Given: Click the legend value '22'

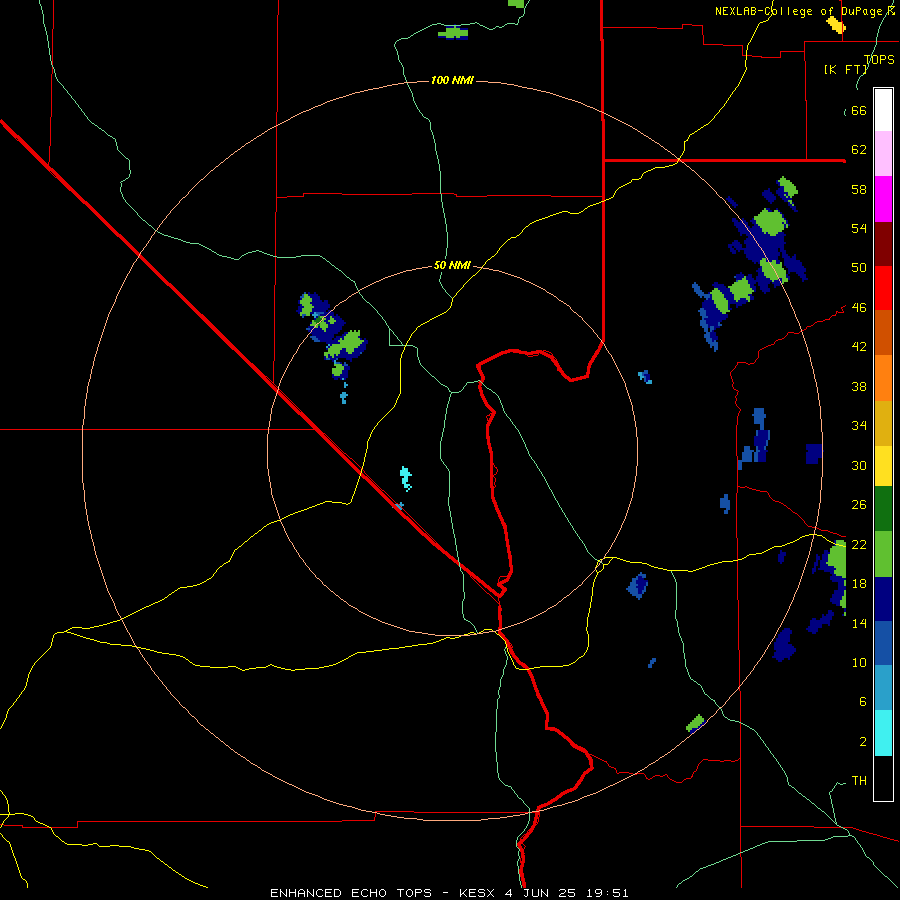Looking at the screenshot, I should coord(859,544).
